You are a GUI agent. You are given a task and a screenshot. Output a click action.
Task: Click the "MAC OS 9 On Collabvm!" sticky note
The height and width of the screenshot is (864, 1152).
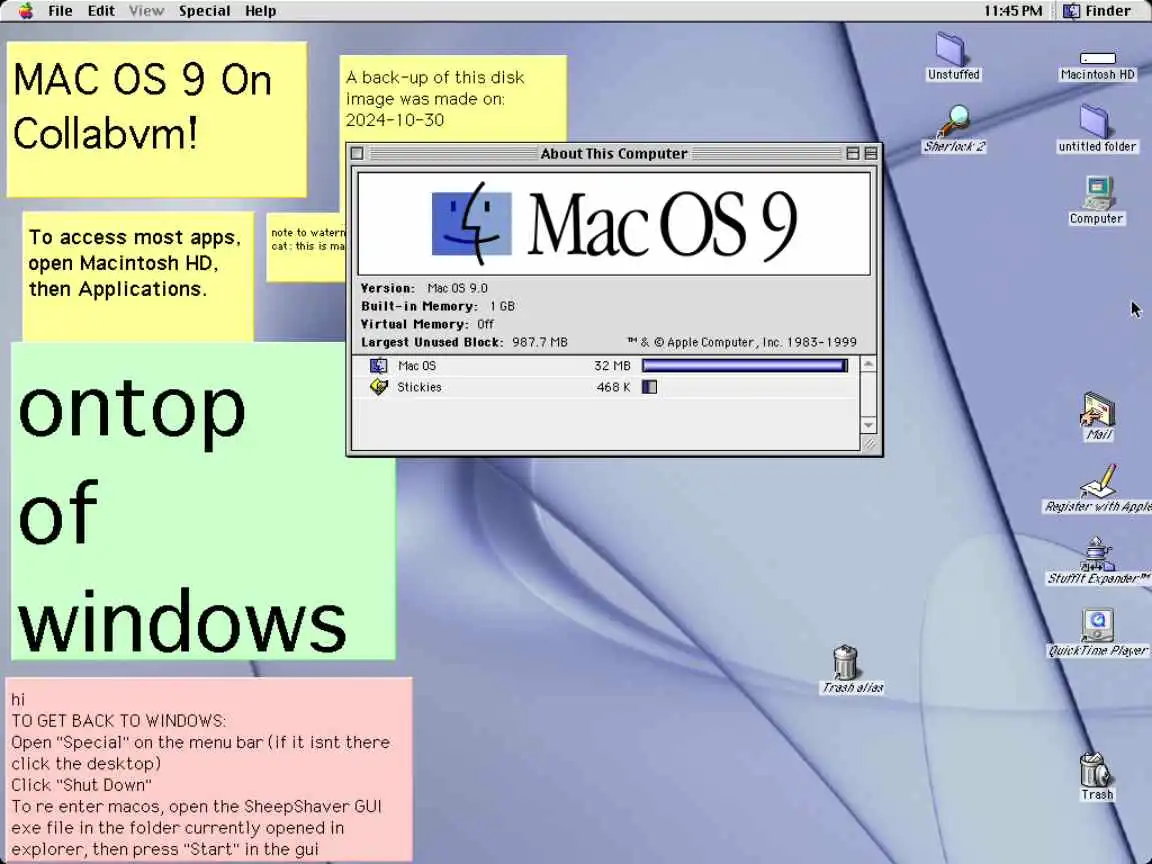tap(156, 119)
